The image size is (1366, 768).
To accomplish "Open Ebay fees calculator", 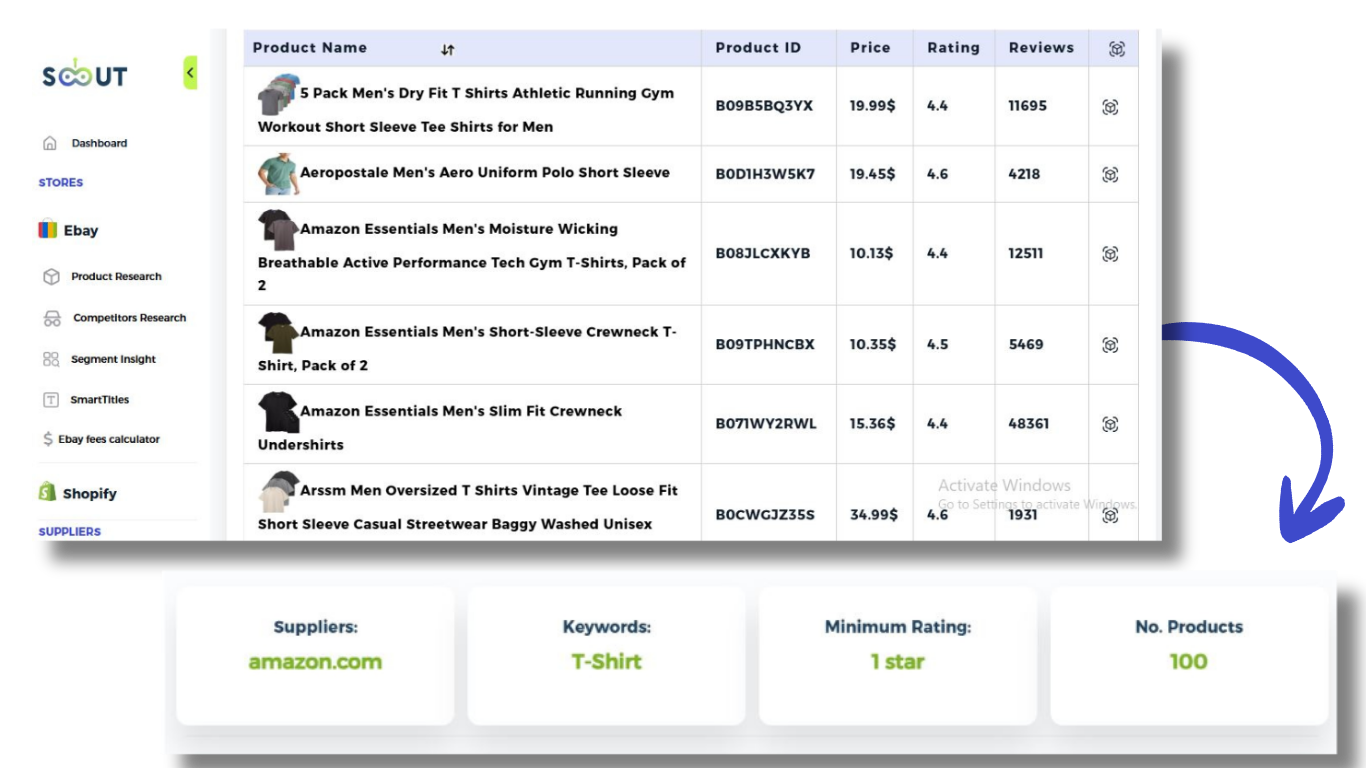I will tap(109, 439).
